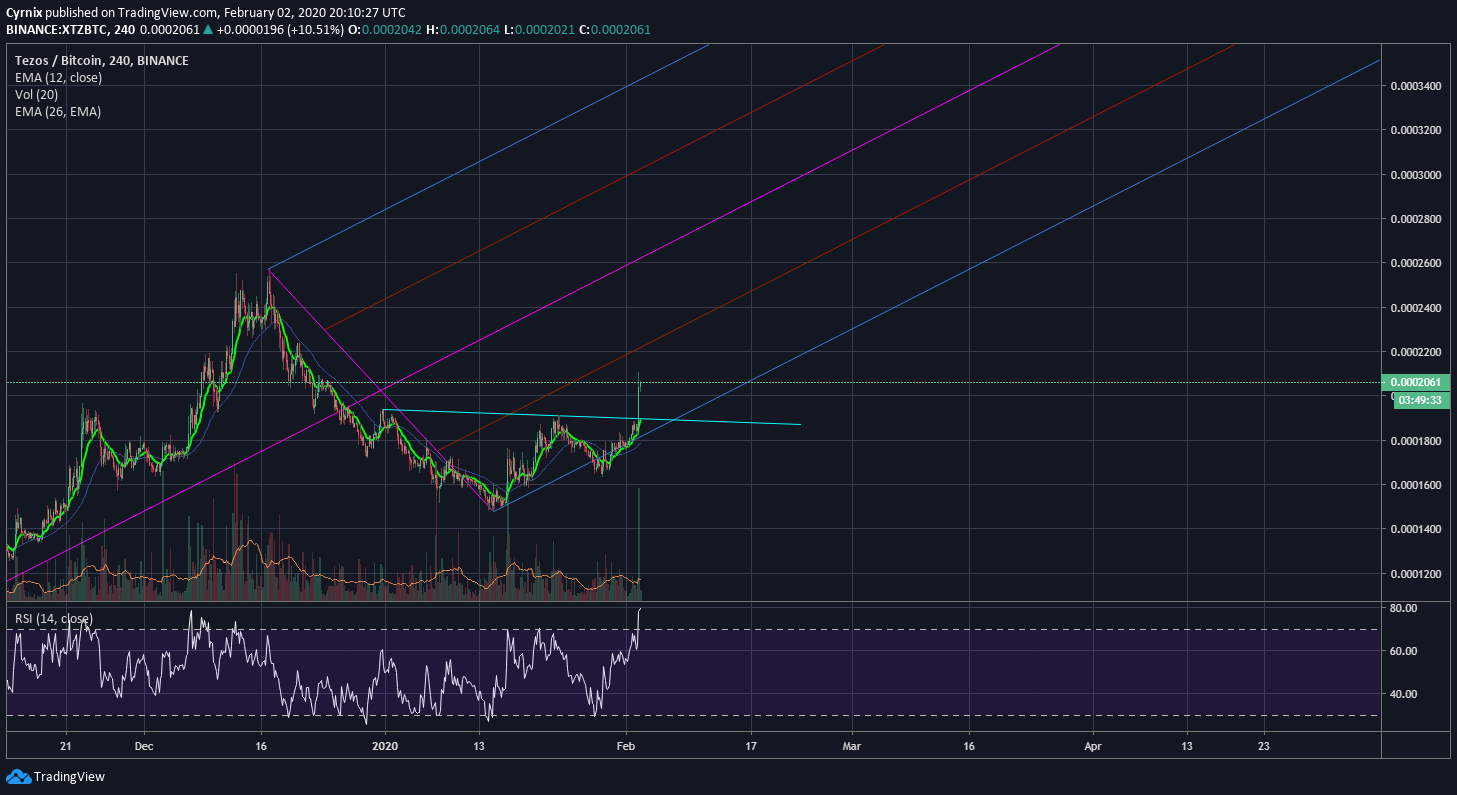Screen dimensions: 1457x795
Task: Click price axis label 0.0003400
Action: coord(1415,86)
